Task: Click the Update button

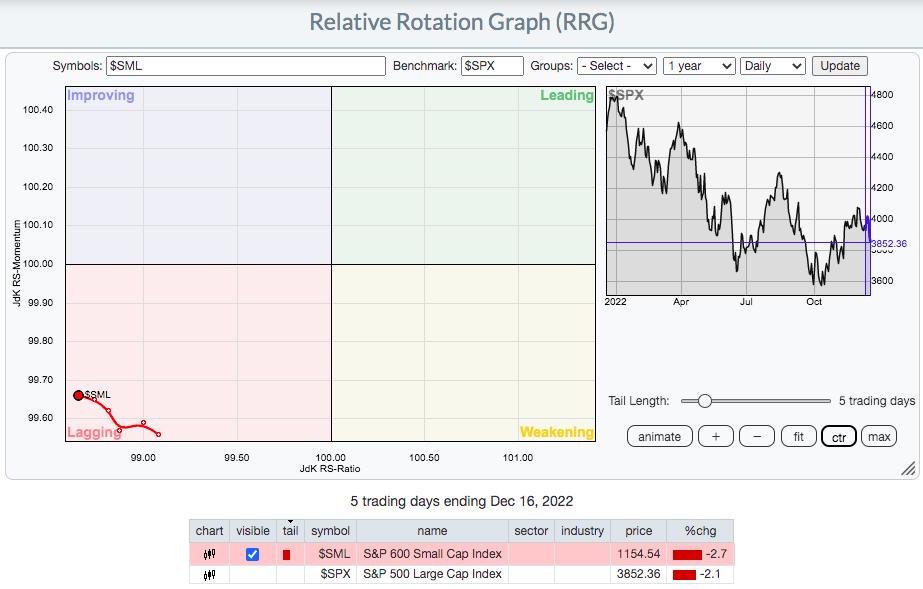Action: pyautogui.click(x=840, y=66)
